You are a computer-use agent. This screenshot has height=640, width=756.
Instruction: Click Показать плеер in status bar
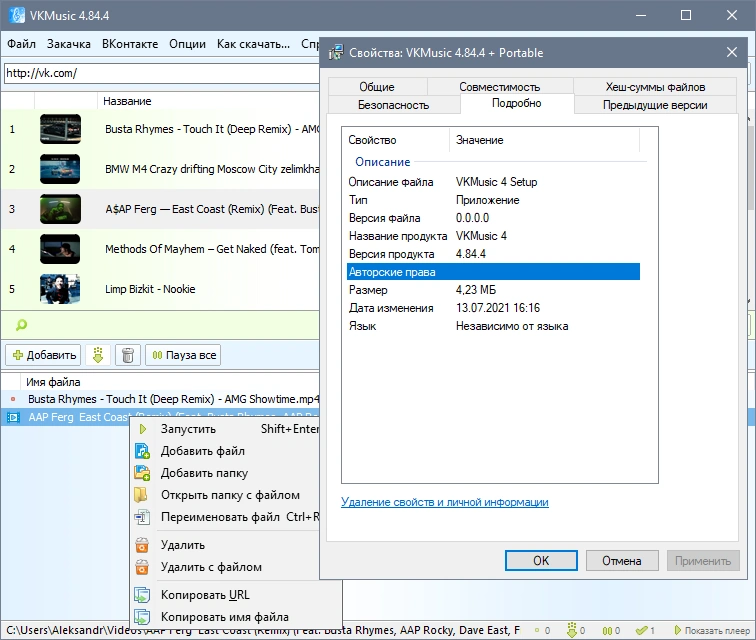pos(712,630)
